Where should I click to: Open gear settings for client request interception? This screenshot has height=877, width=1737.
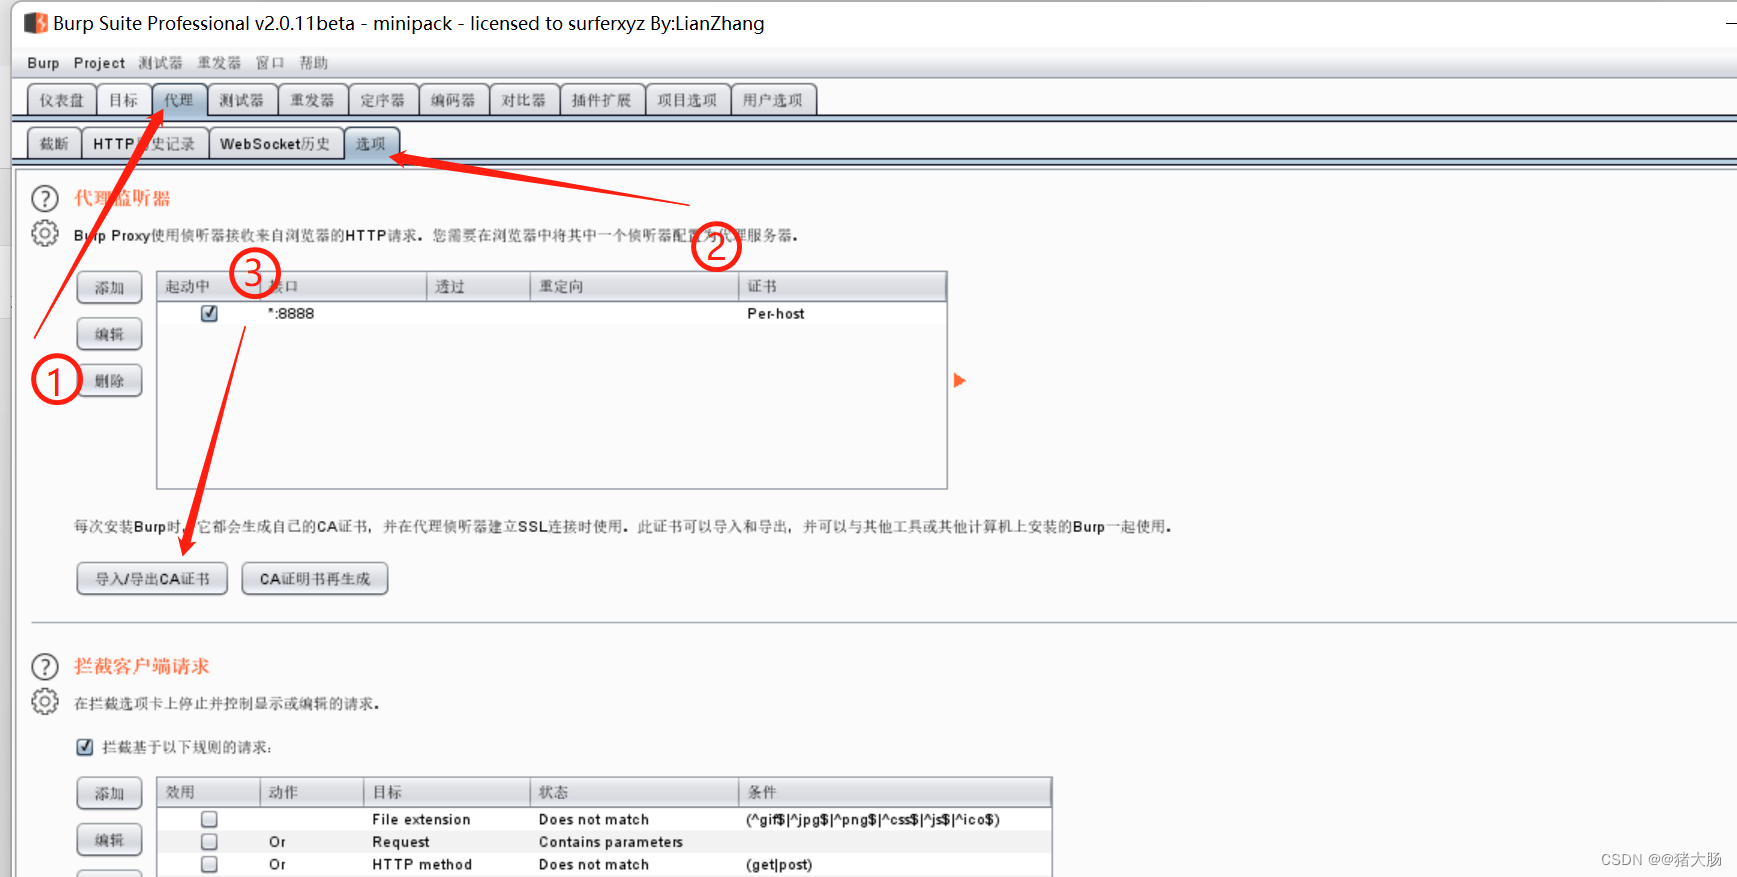tap(45, 702)
